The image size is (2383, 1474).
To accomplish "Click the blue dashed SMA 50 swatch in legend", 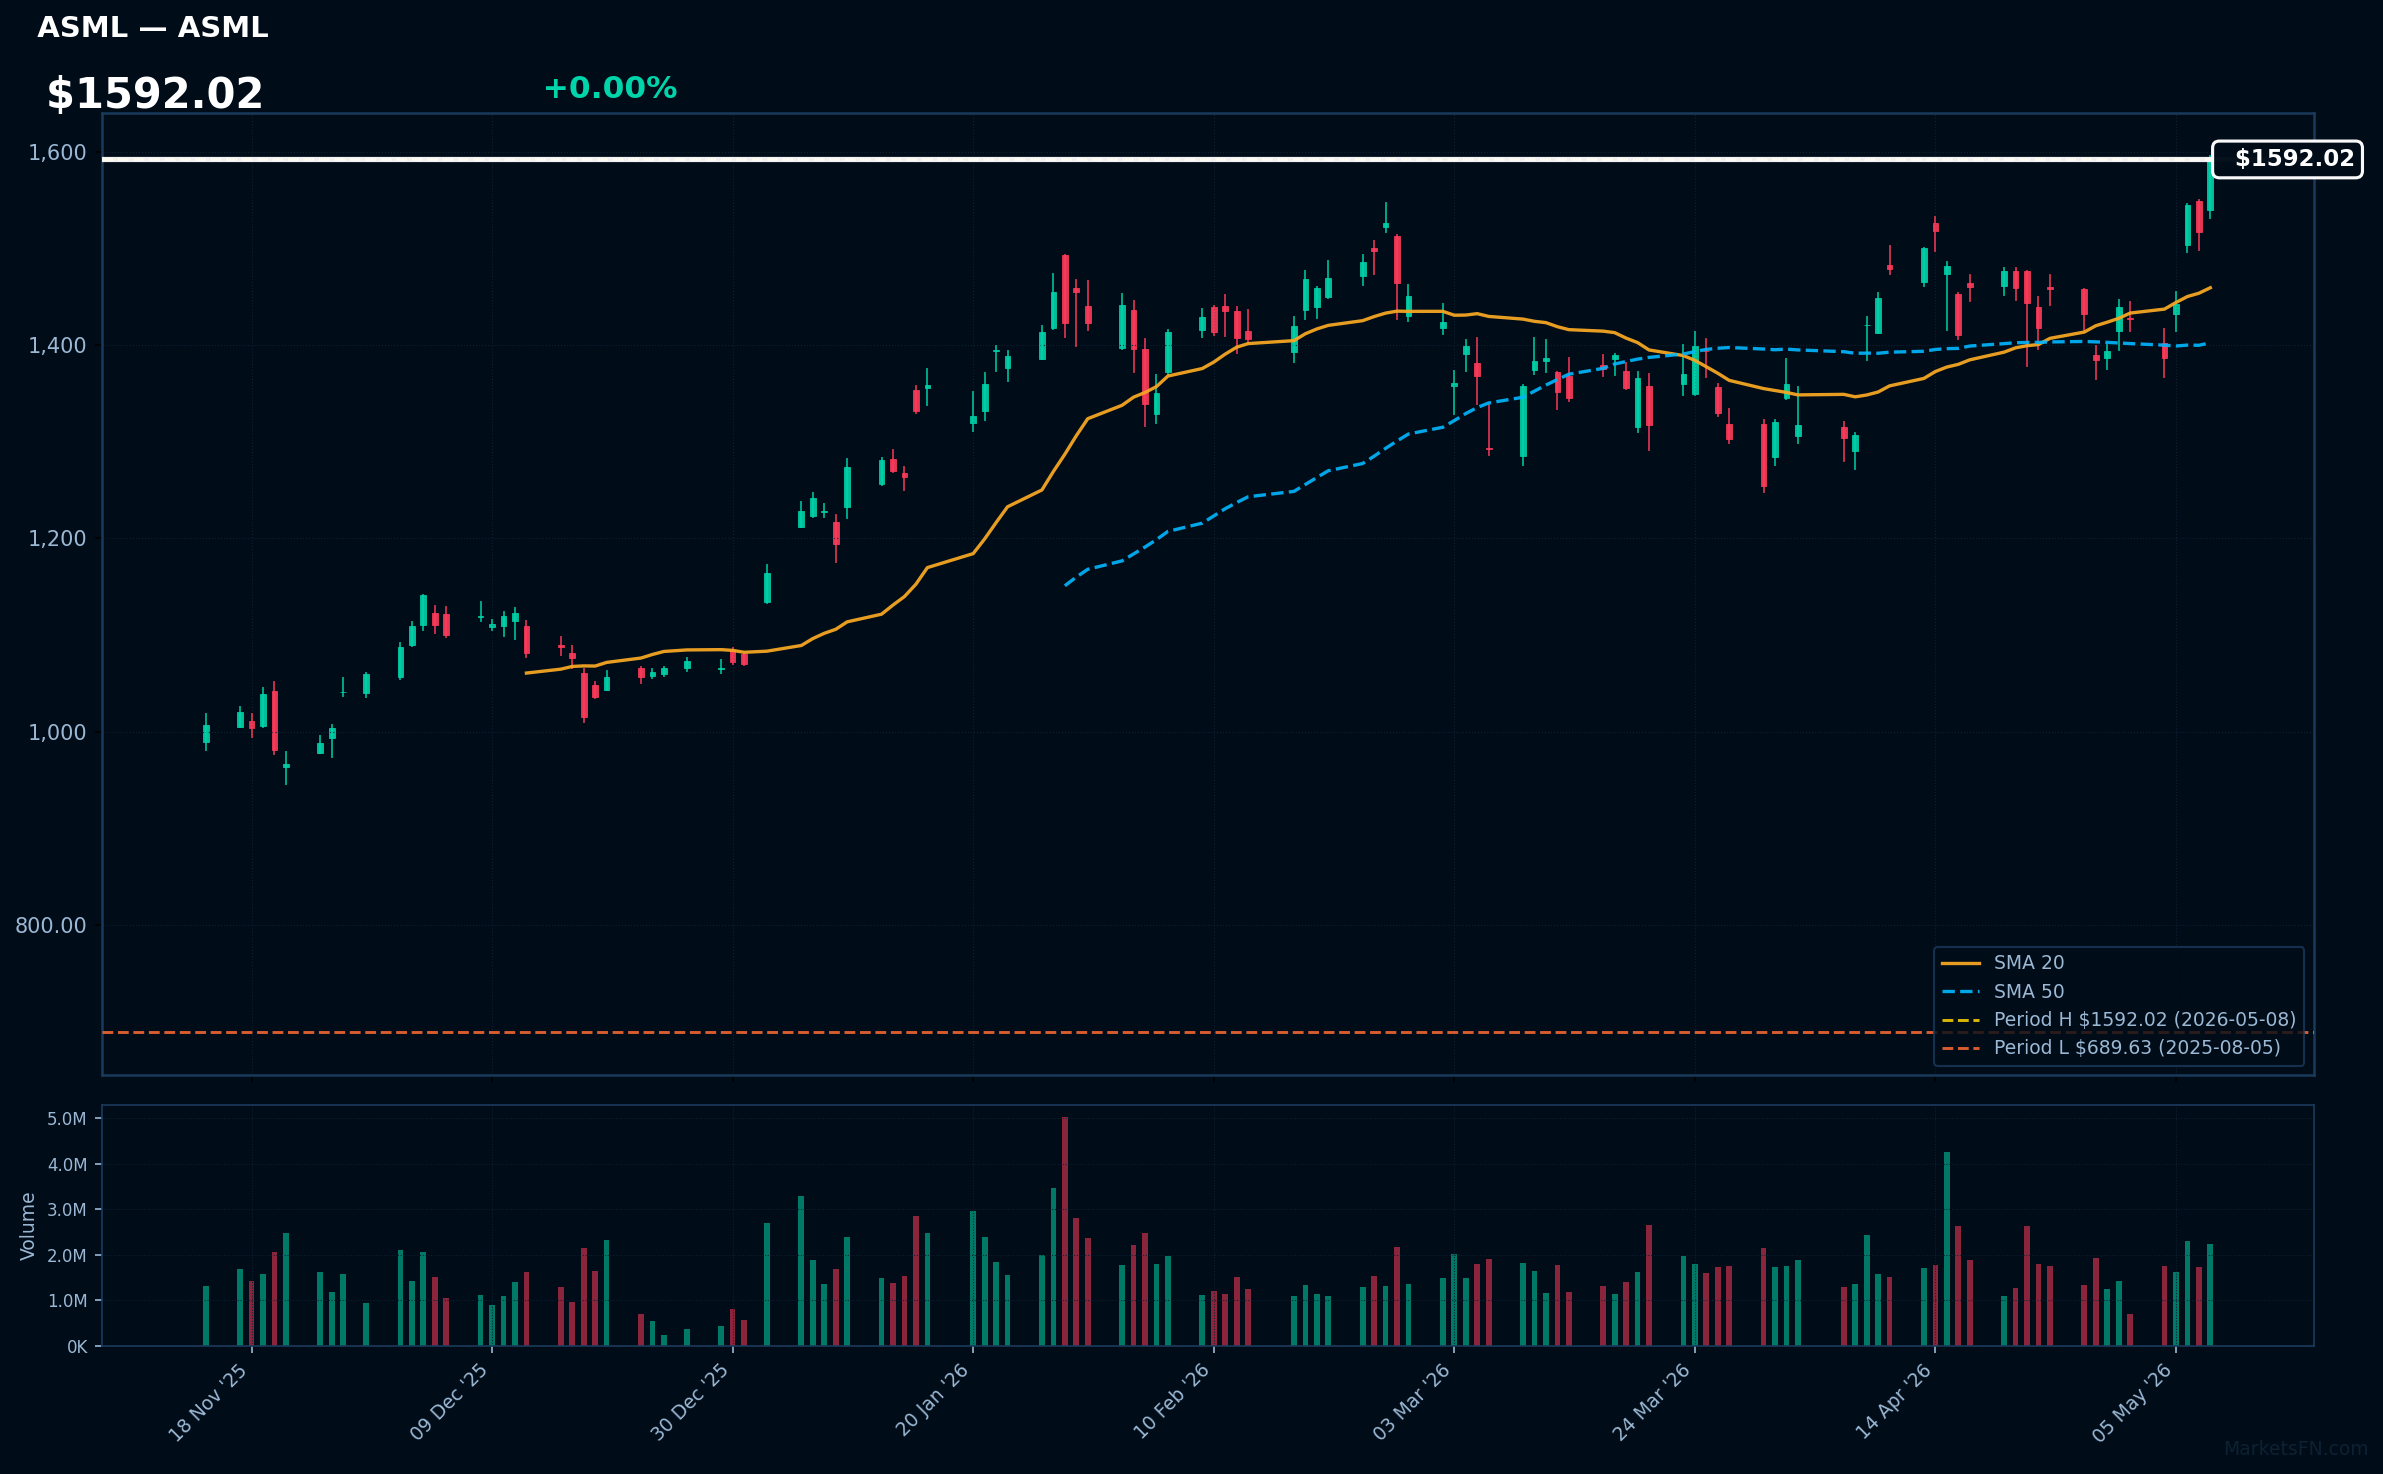I will pyautogui.click(x=1960, y=992).
